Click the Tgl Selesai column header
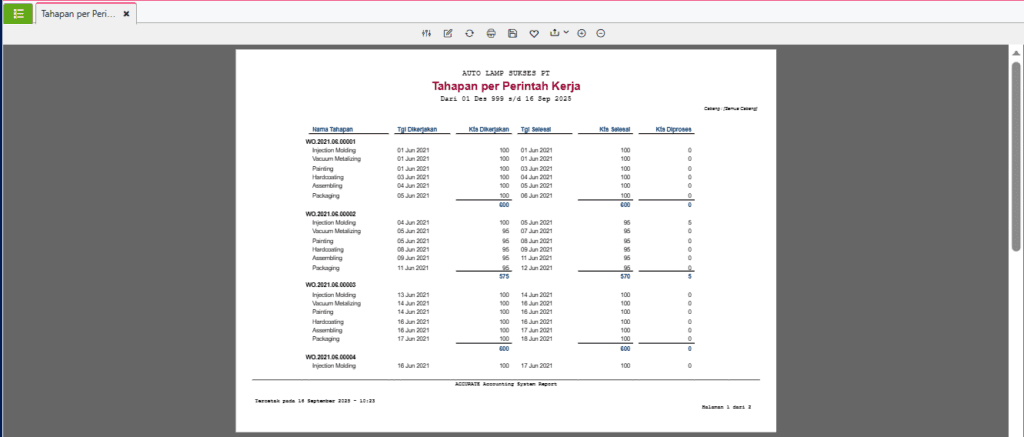This screenshot has width=1024, height=437. click(x=536, y=129)
